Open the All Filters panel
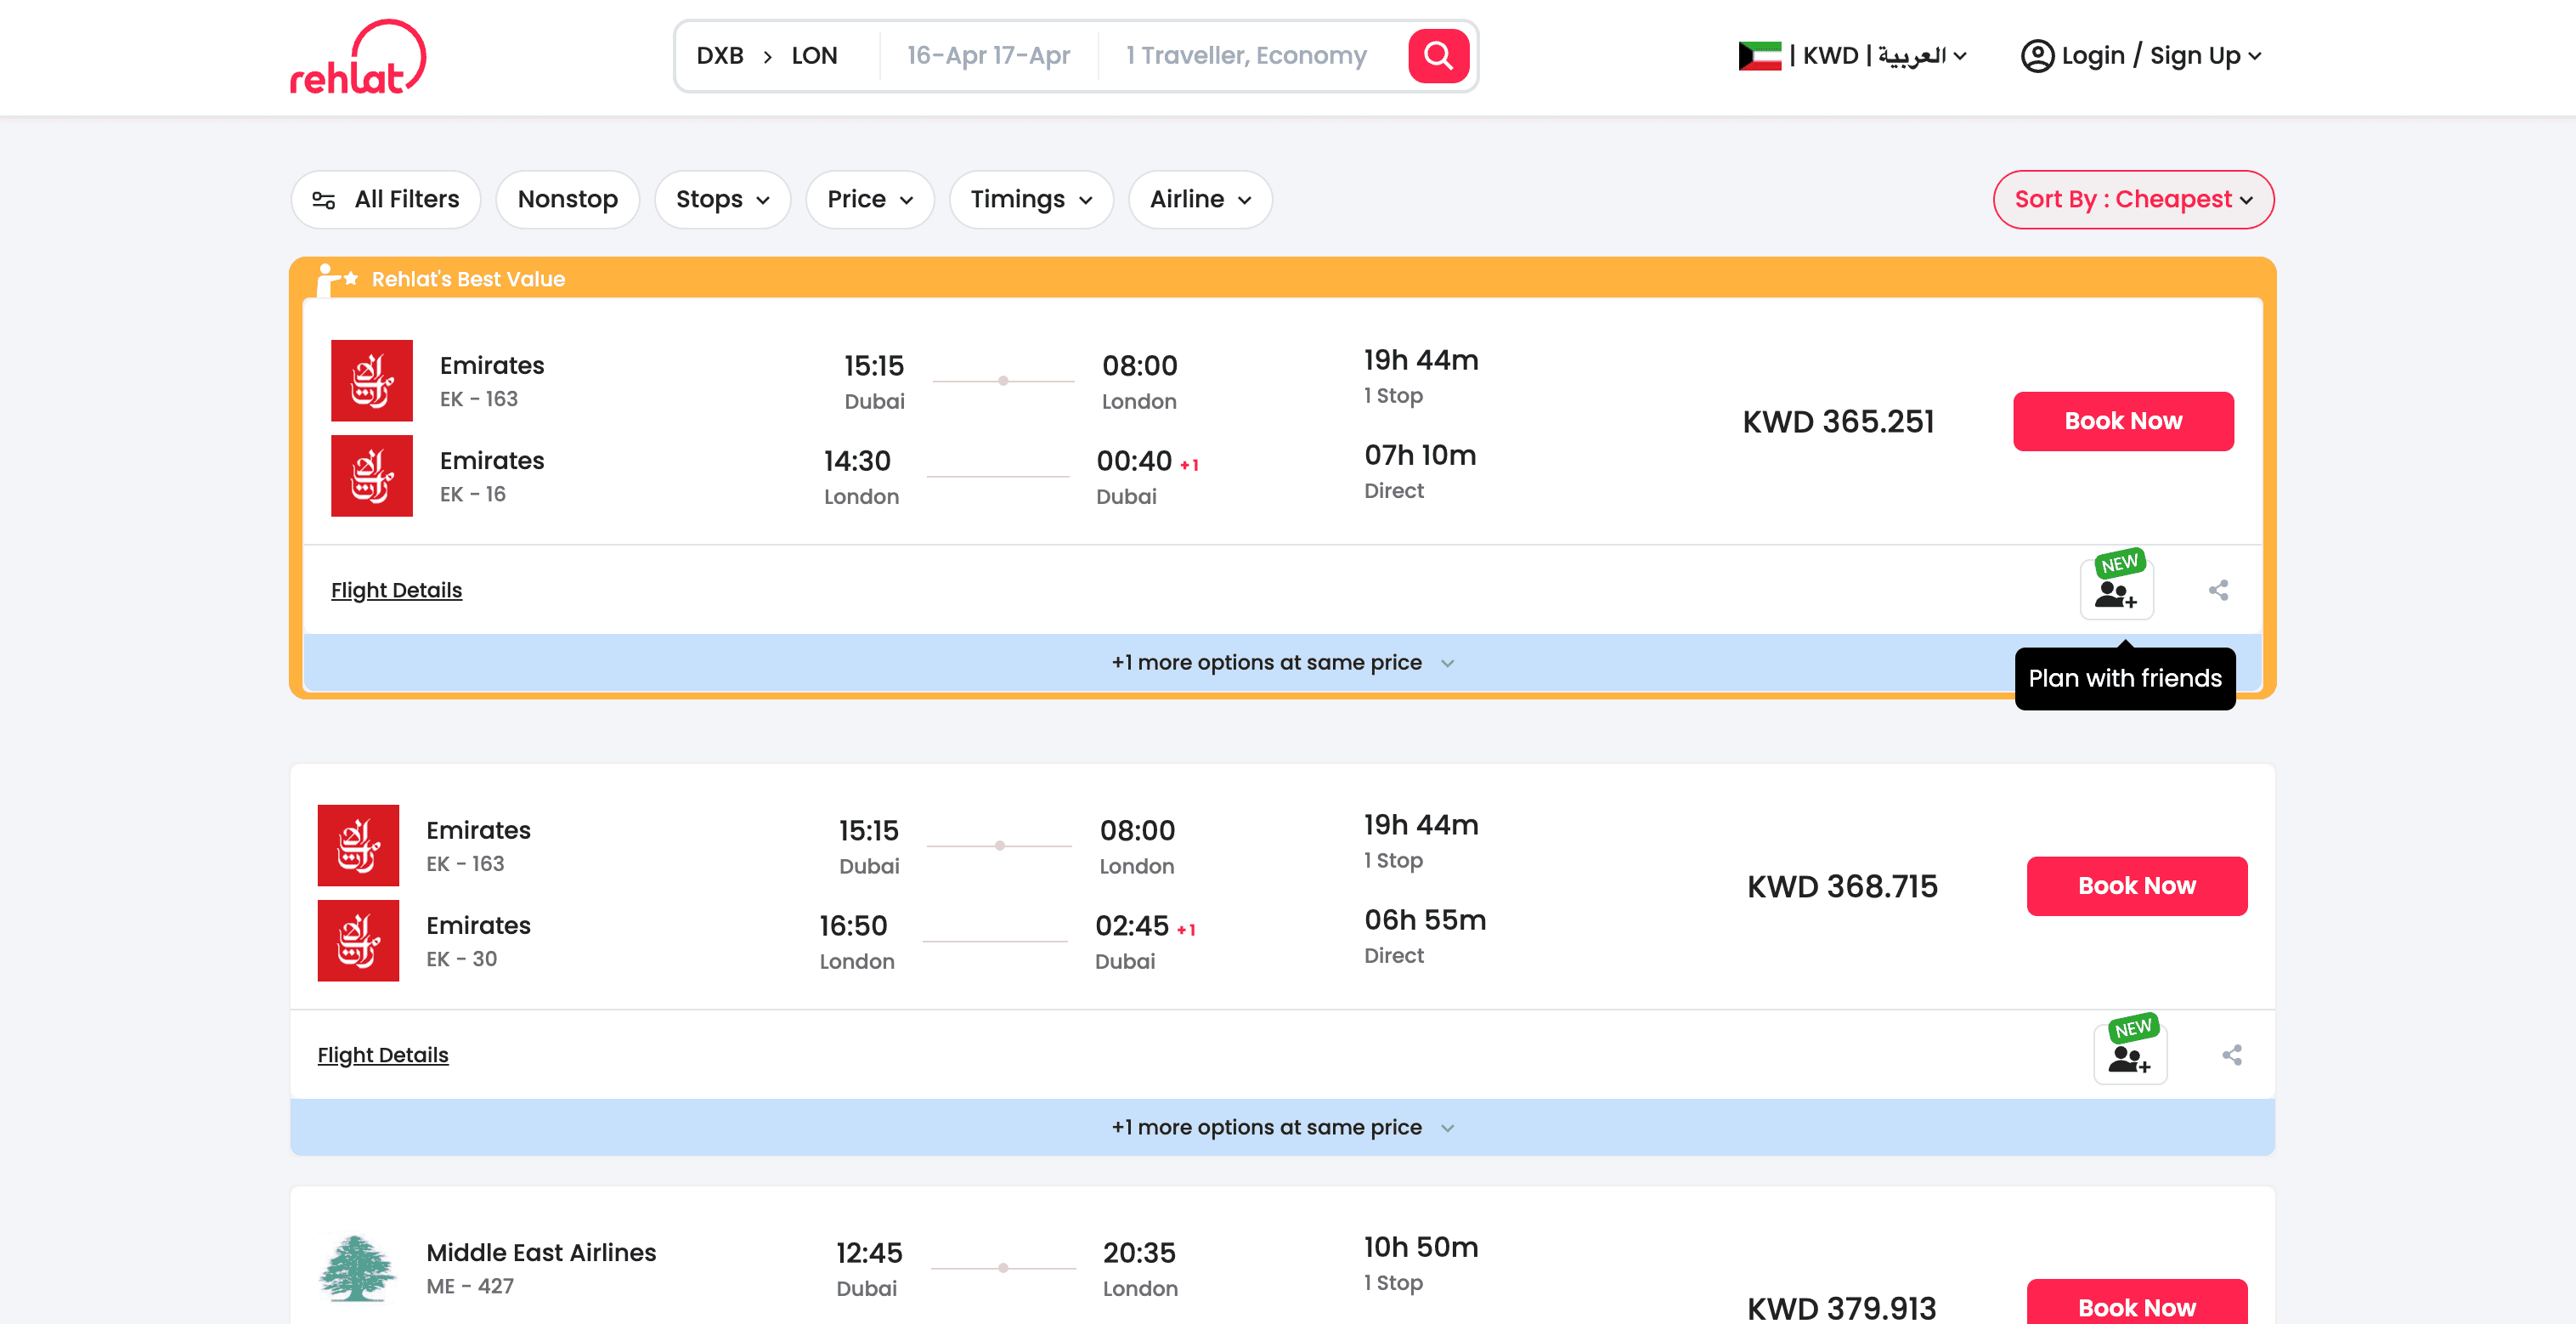The width and height of the screenshot is (2576, 1324). pyautogui.click(x=386, y=199)
